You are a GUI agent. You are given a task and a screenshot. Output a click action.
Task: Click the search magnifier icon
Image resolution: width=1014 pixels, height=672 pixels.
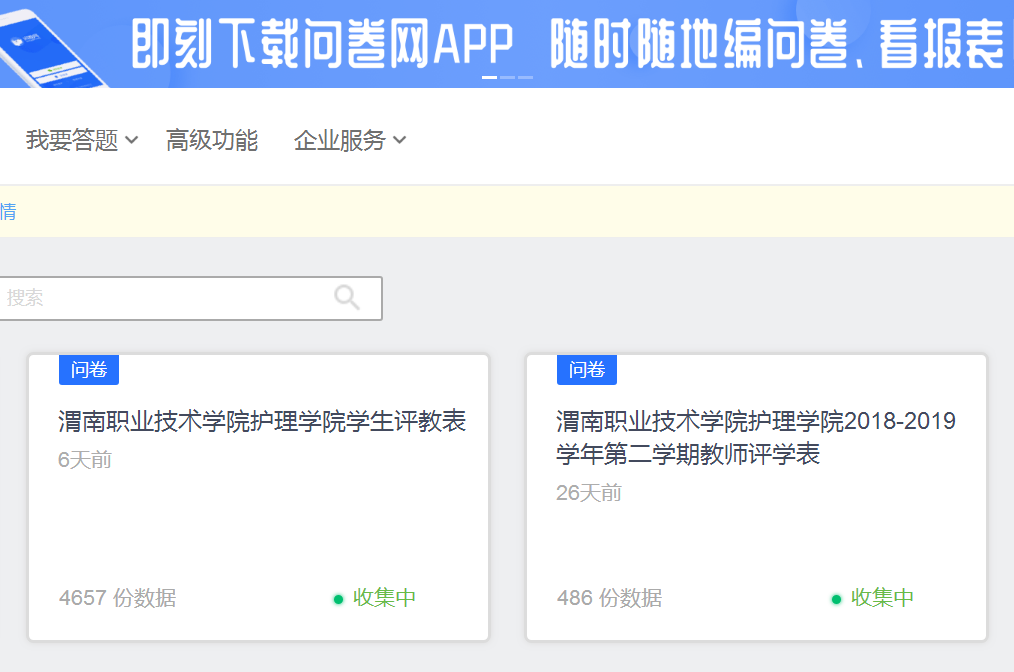point(347,298)
